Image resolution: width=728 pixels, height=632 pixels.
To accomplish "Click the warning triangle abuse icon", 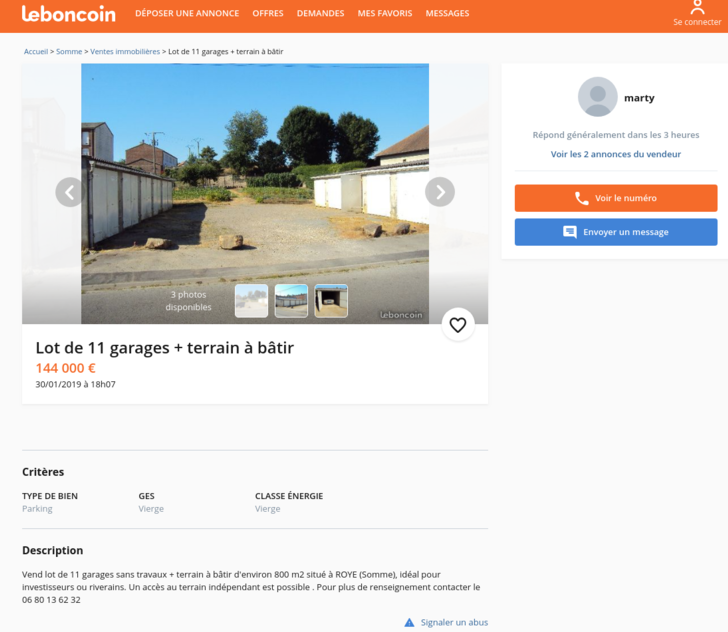I will 409,622.
